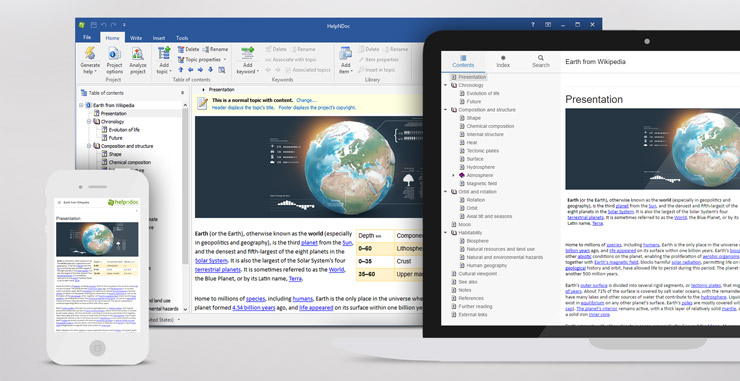The width and height of the screenshot is (740, 381).
Task: Expand the Atmosphere entry in browser contents
Action: [454, 175]
